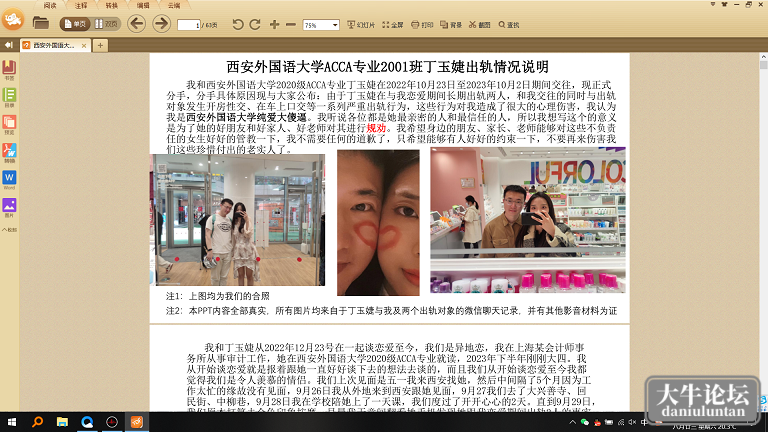
Task: Click the cosmetics store selfie photo
Action: click(x=528, y=220)
